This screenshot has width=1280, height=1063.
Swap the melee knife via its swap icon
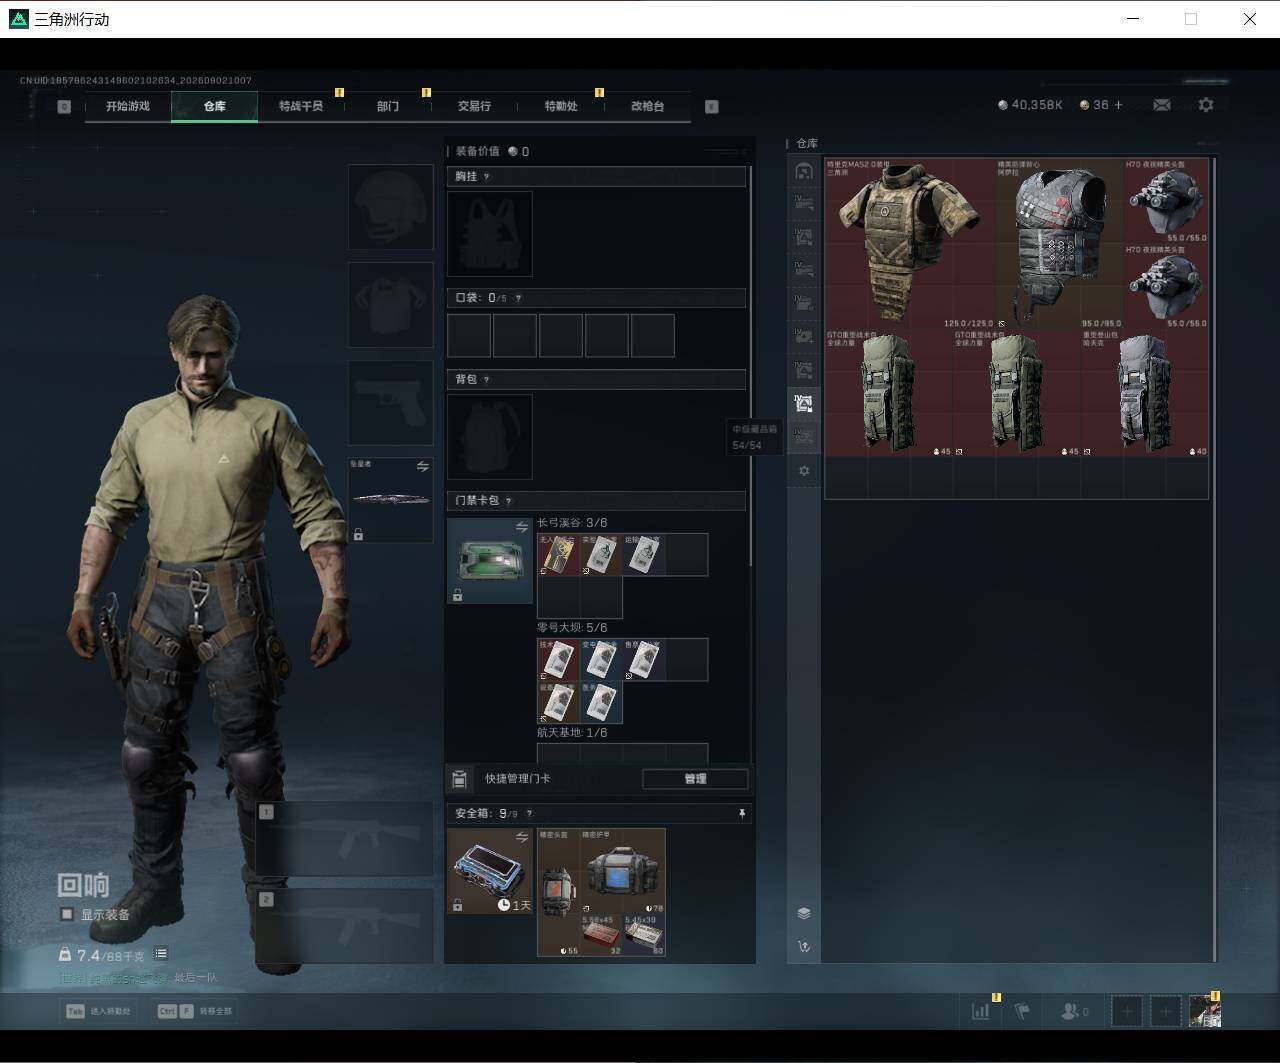tap(422, 467)
